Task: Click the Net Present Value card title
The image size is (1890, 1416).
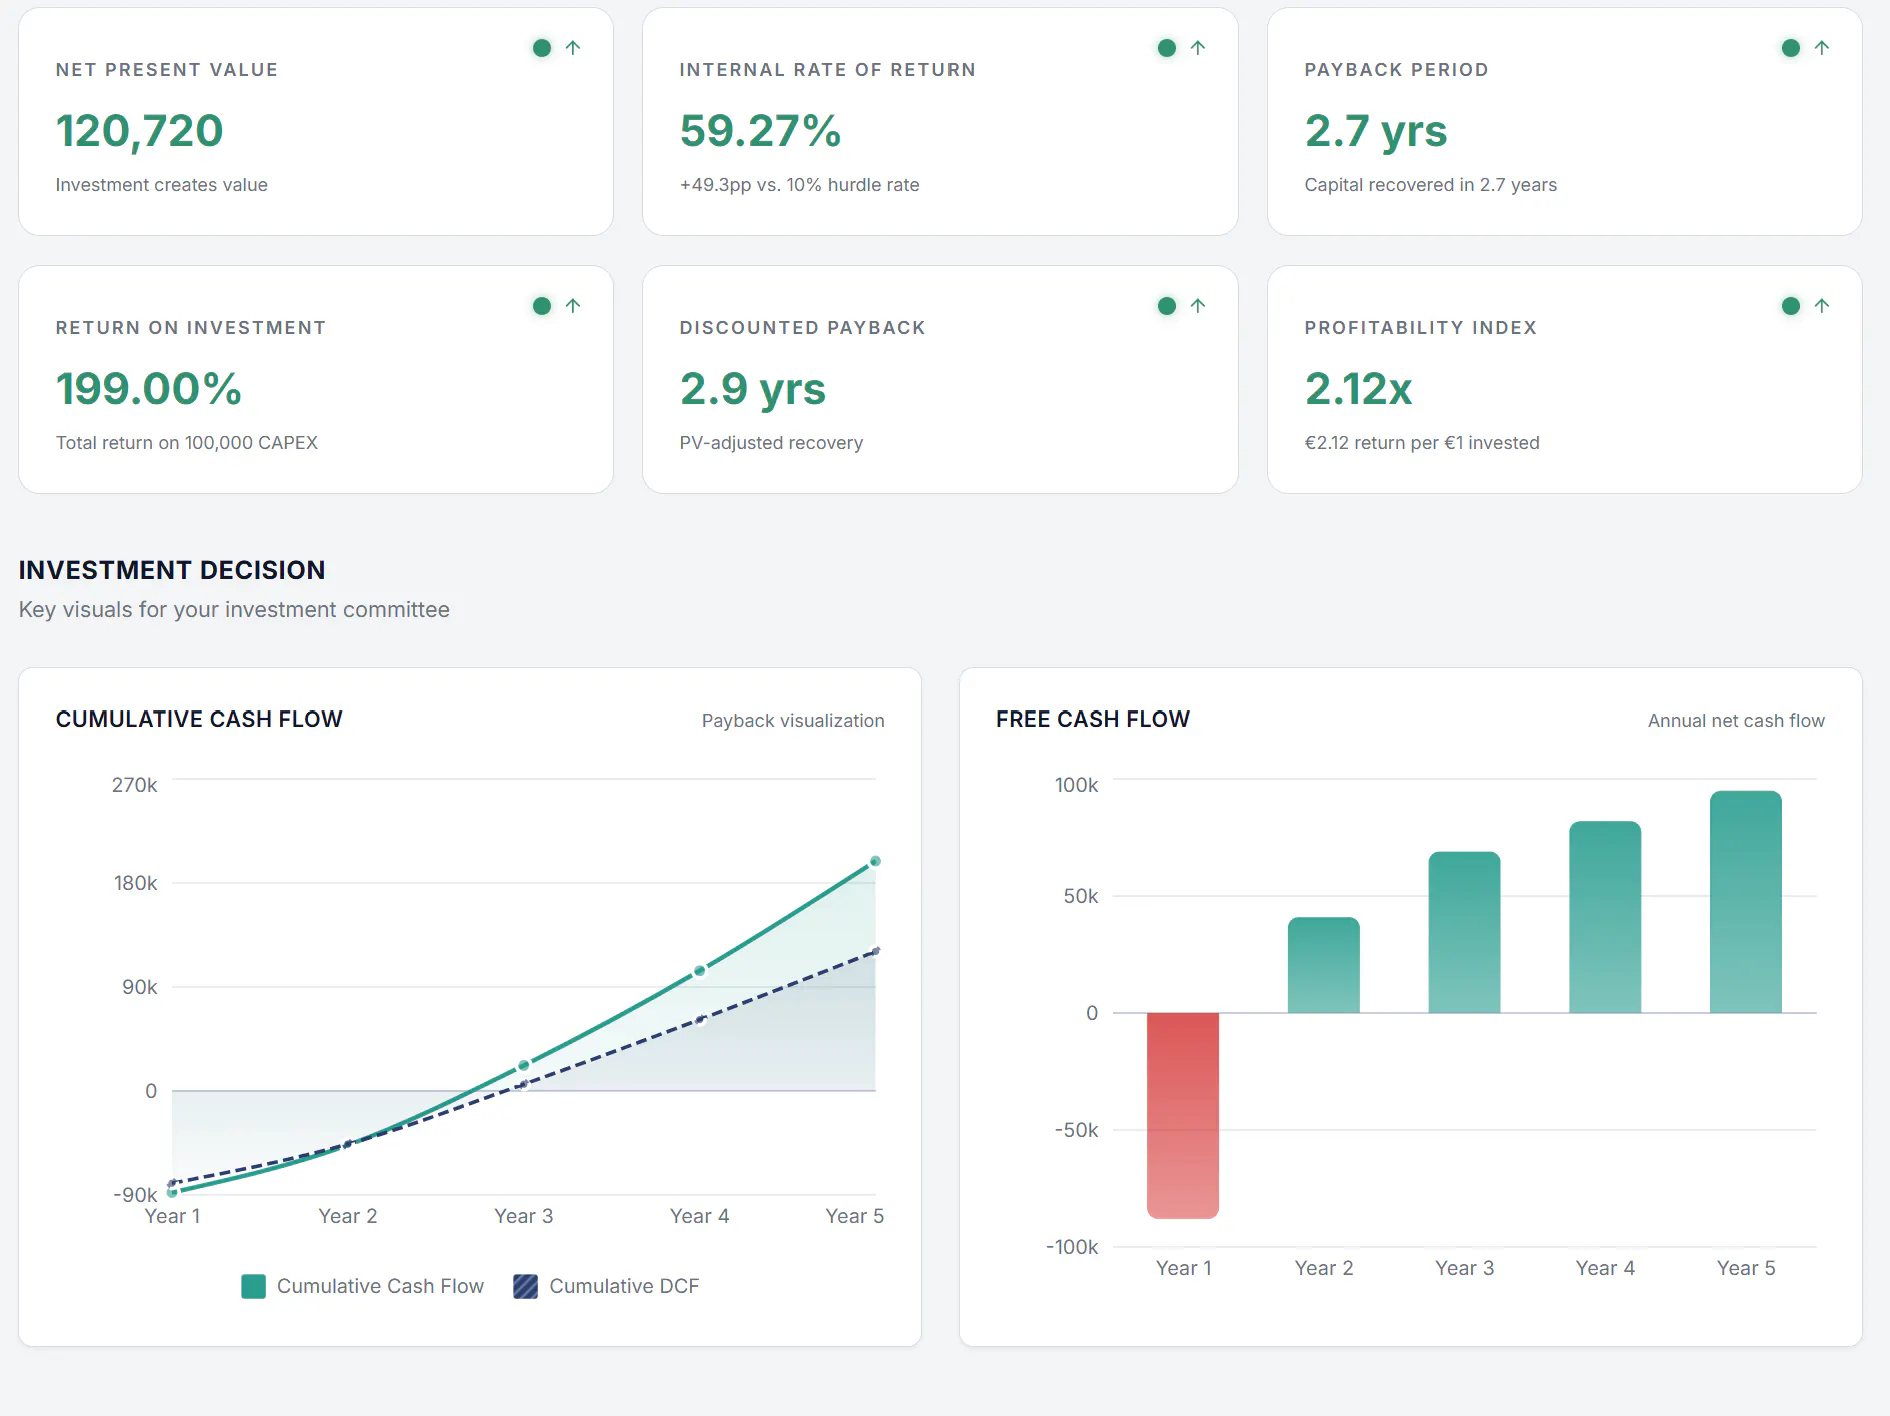Action: click(167, 70)
